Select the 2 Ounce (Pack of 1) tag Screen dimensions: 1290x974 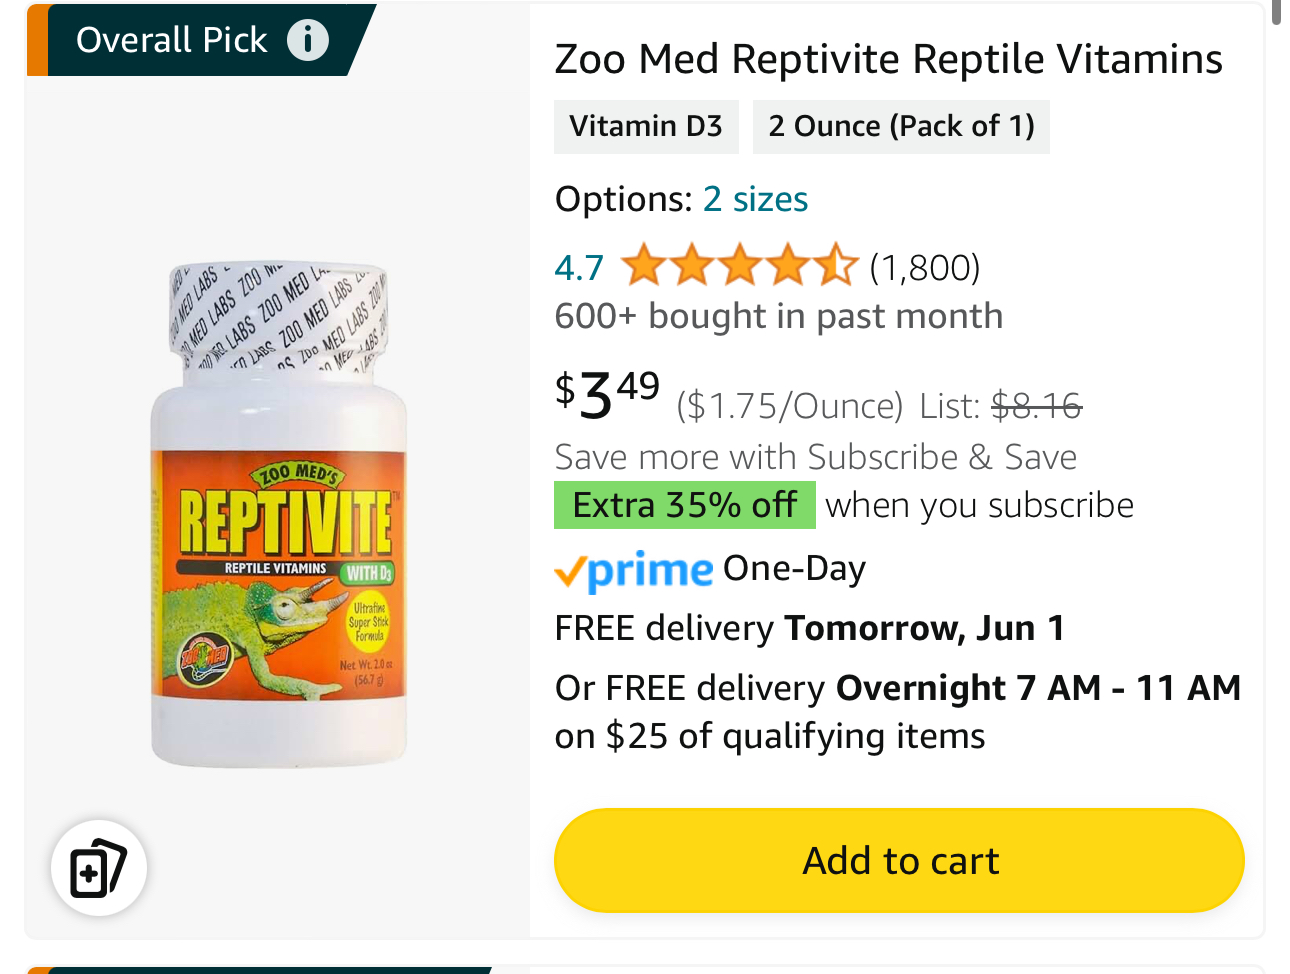pyautogui.click(x=901, y=127)
